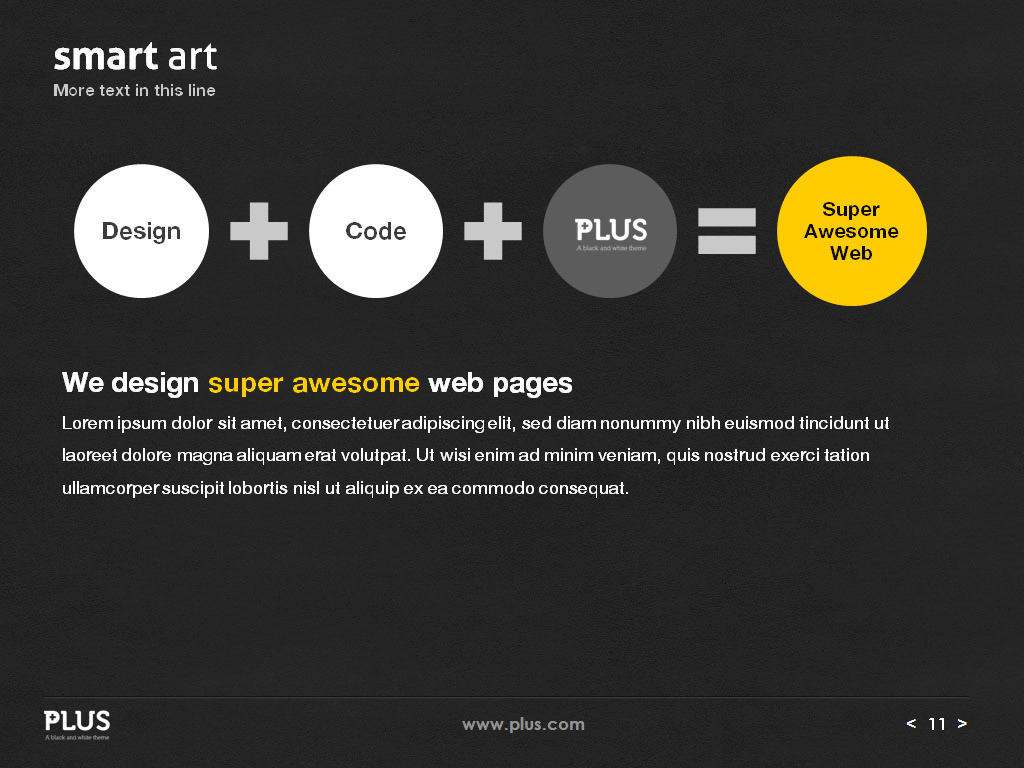
Task: Click the equals sign symbol
Action: click(x=727, y=231)
